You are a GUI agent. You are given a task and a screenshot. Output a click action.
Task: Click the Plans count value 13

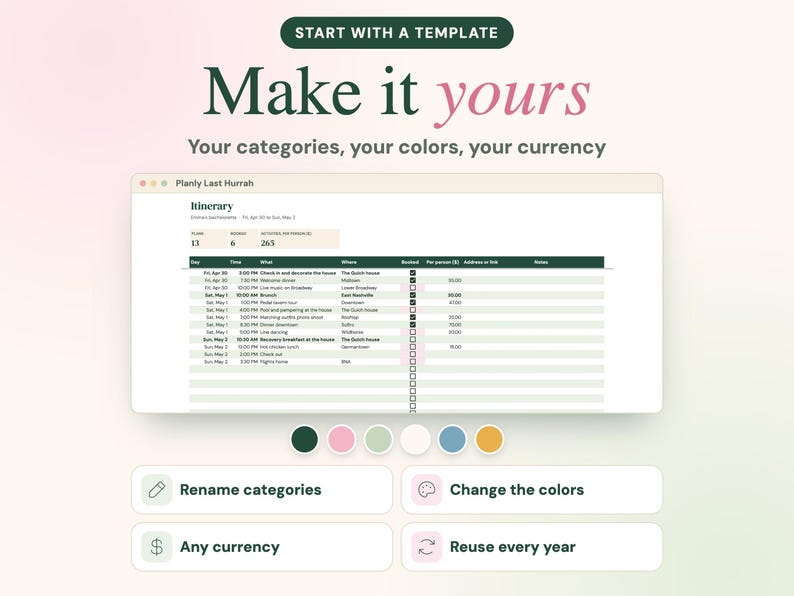pyautogui.click(x=195, y=243)
